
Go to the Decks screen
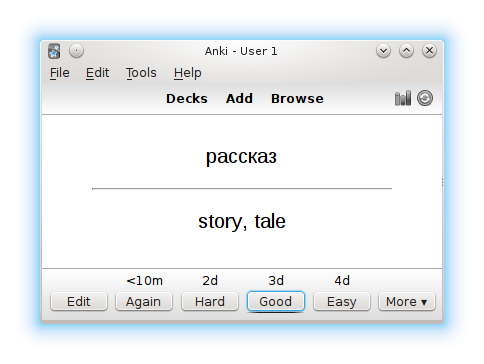187,99
